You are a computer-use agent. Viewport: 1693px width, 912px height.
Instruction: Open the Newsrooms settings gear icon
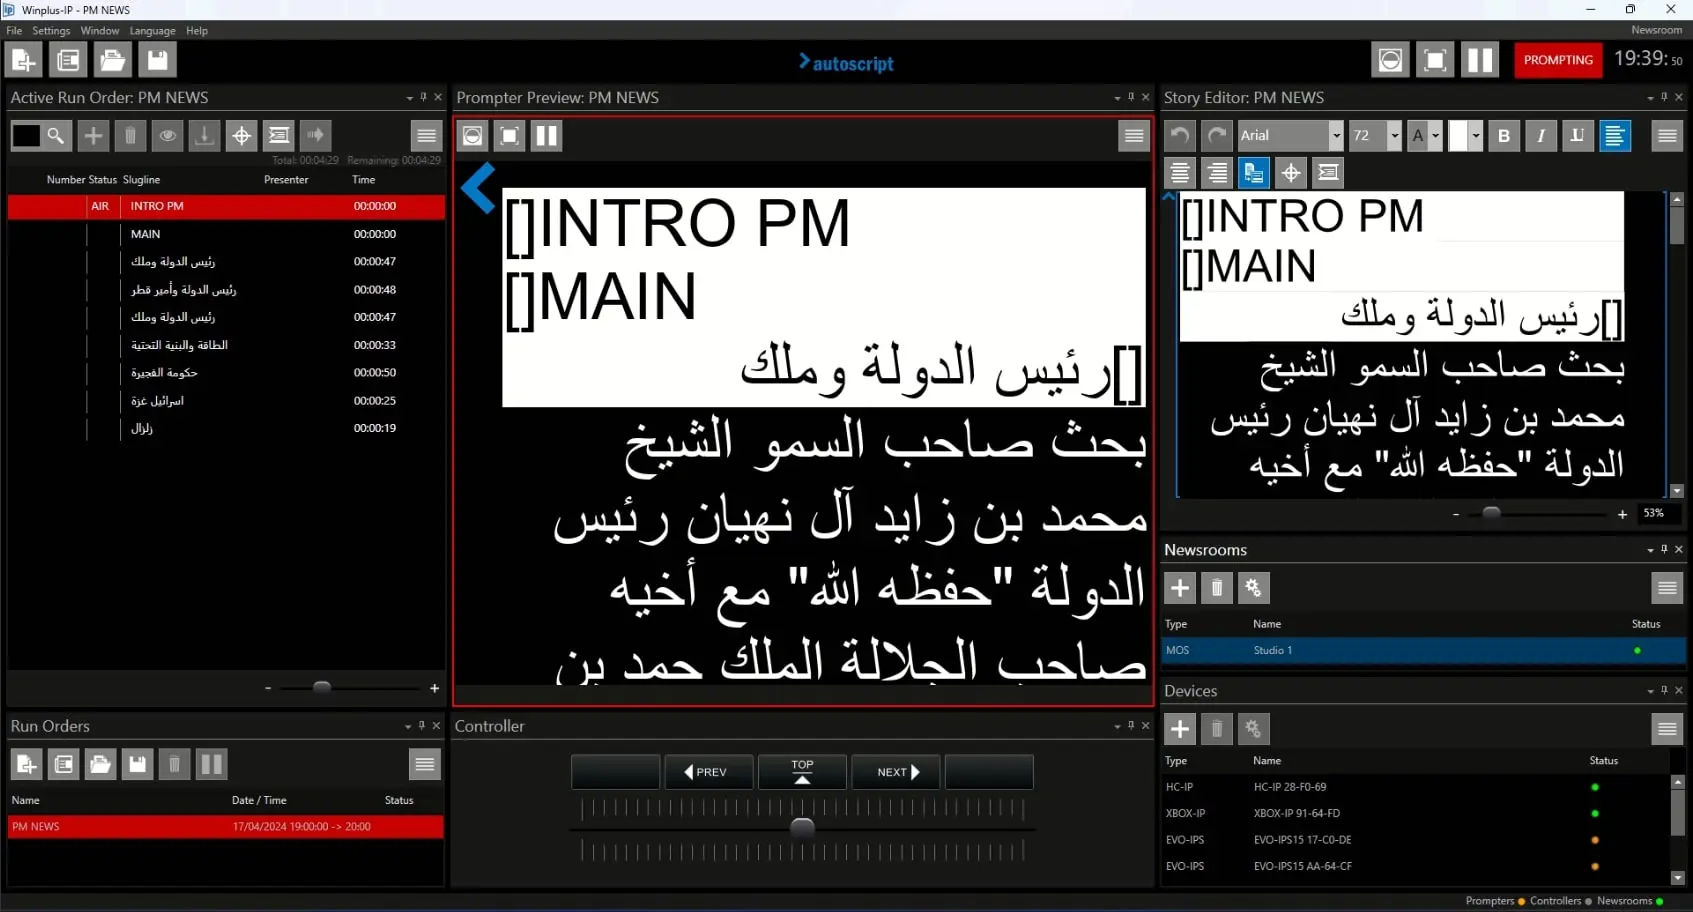click(x=1253, y=588)
